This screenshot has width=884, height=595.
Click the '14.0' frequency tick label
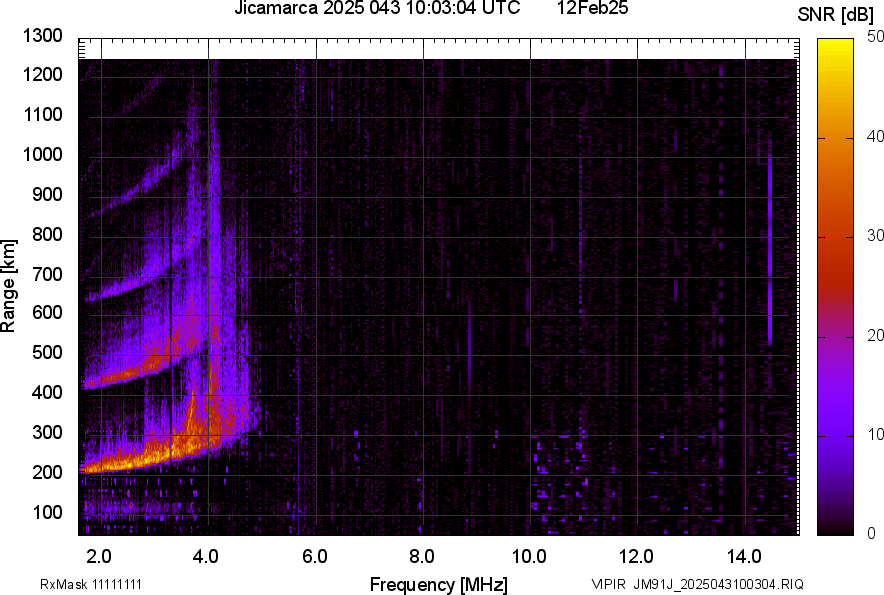pos(744,556)
